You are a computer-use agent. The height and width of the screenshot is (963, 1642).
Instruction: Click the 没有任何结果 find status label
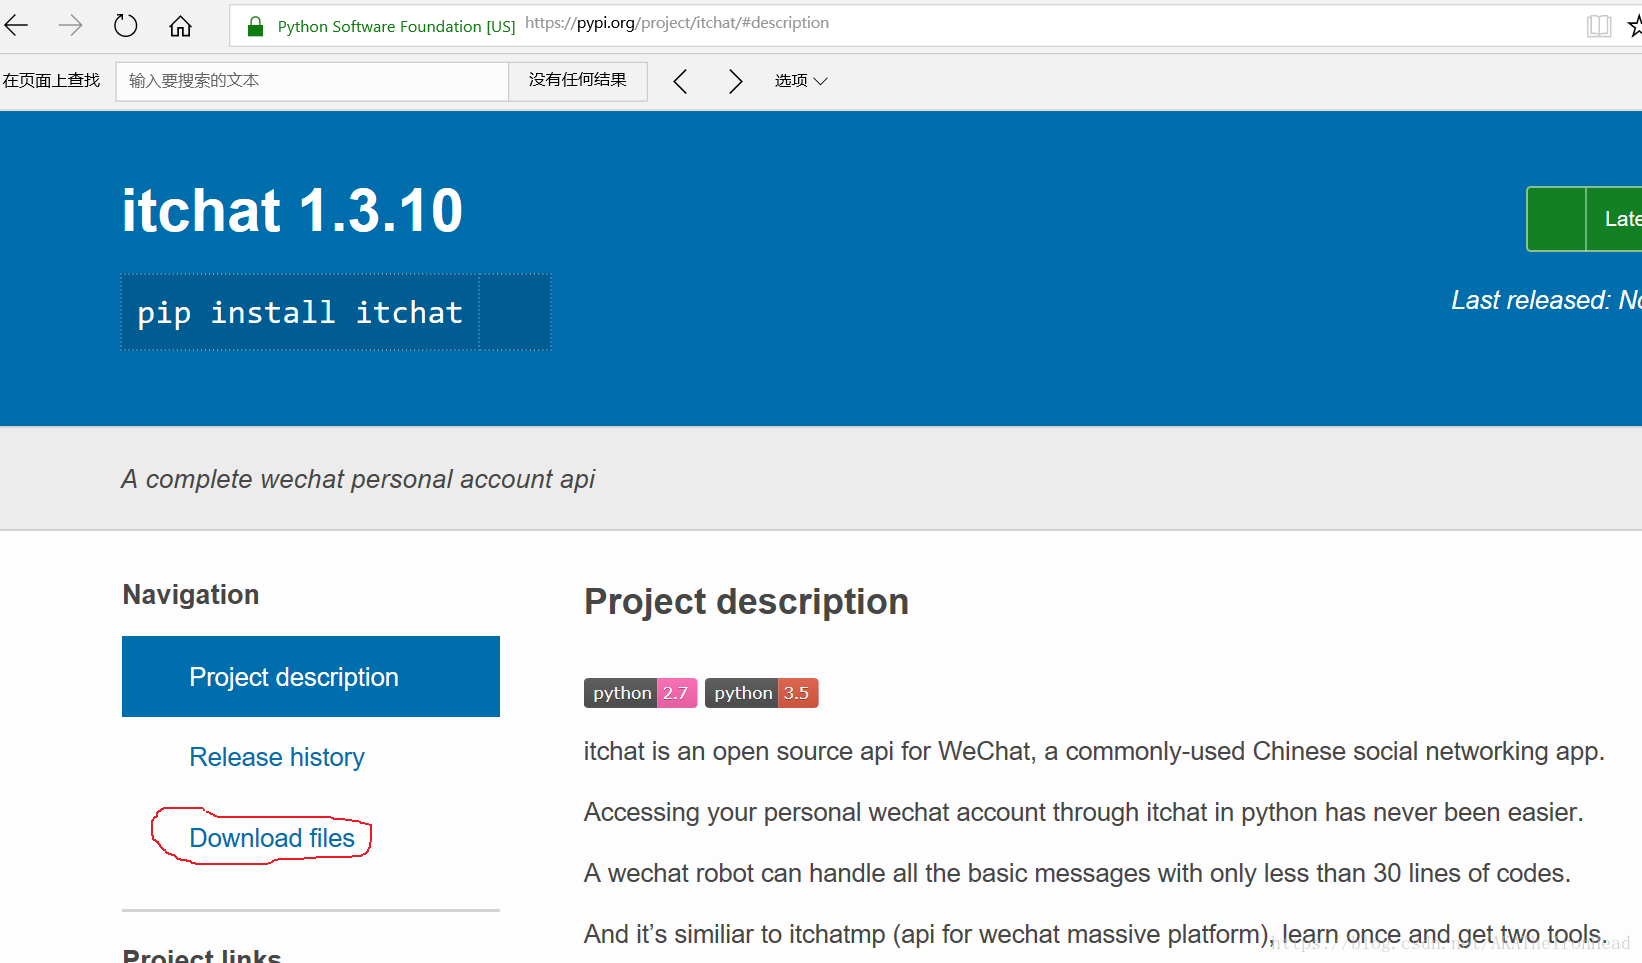click(578, 80)
